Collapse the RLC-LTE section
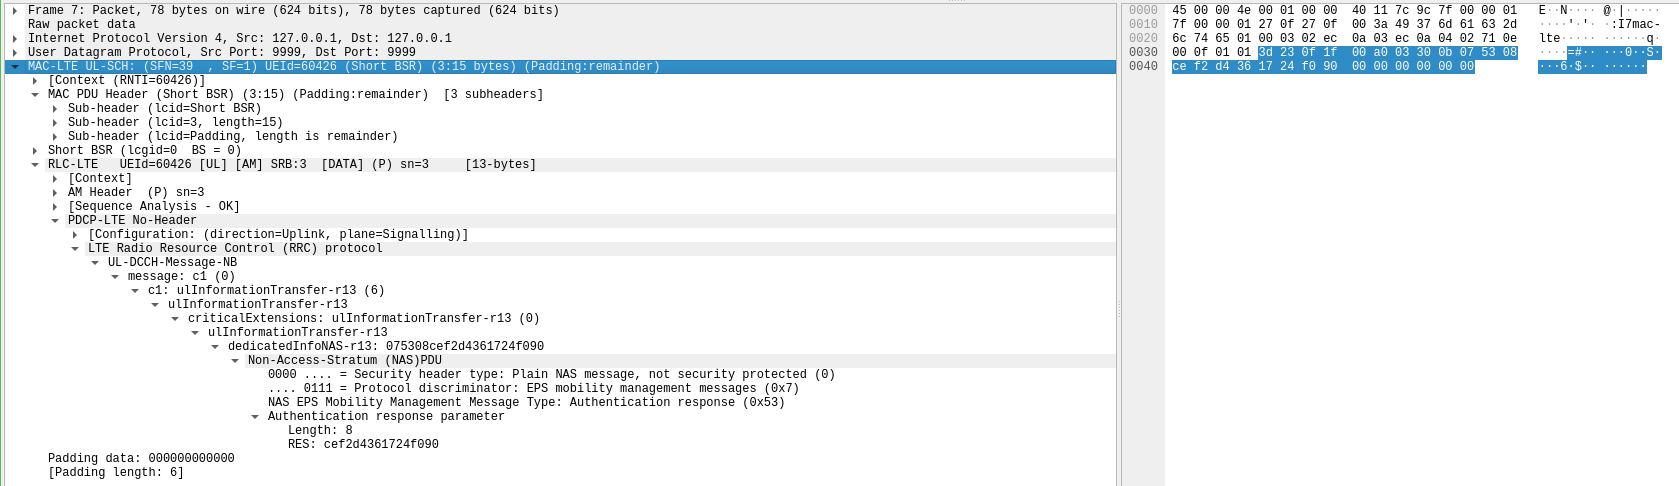1679x486 pixels. click(x=35, y=164)
